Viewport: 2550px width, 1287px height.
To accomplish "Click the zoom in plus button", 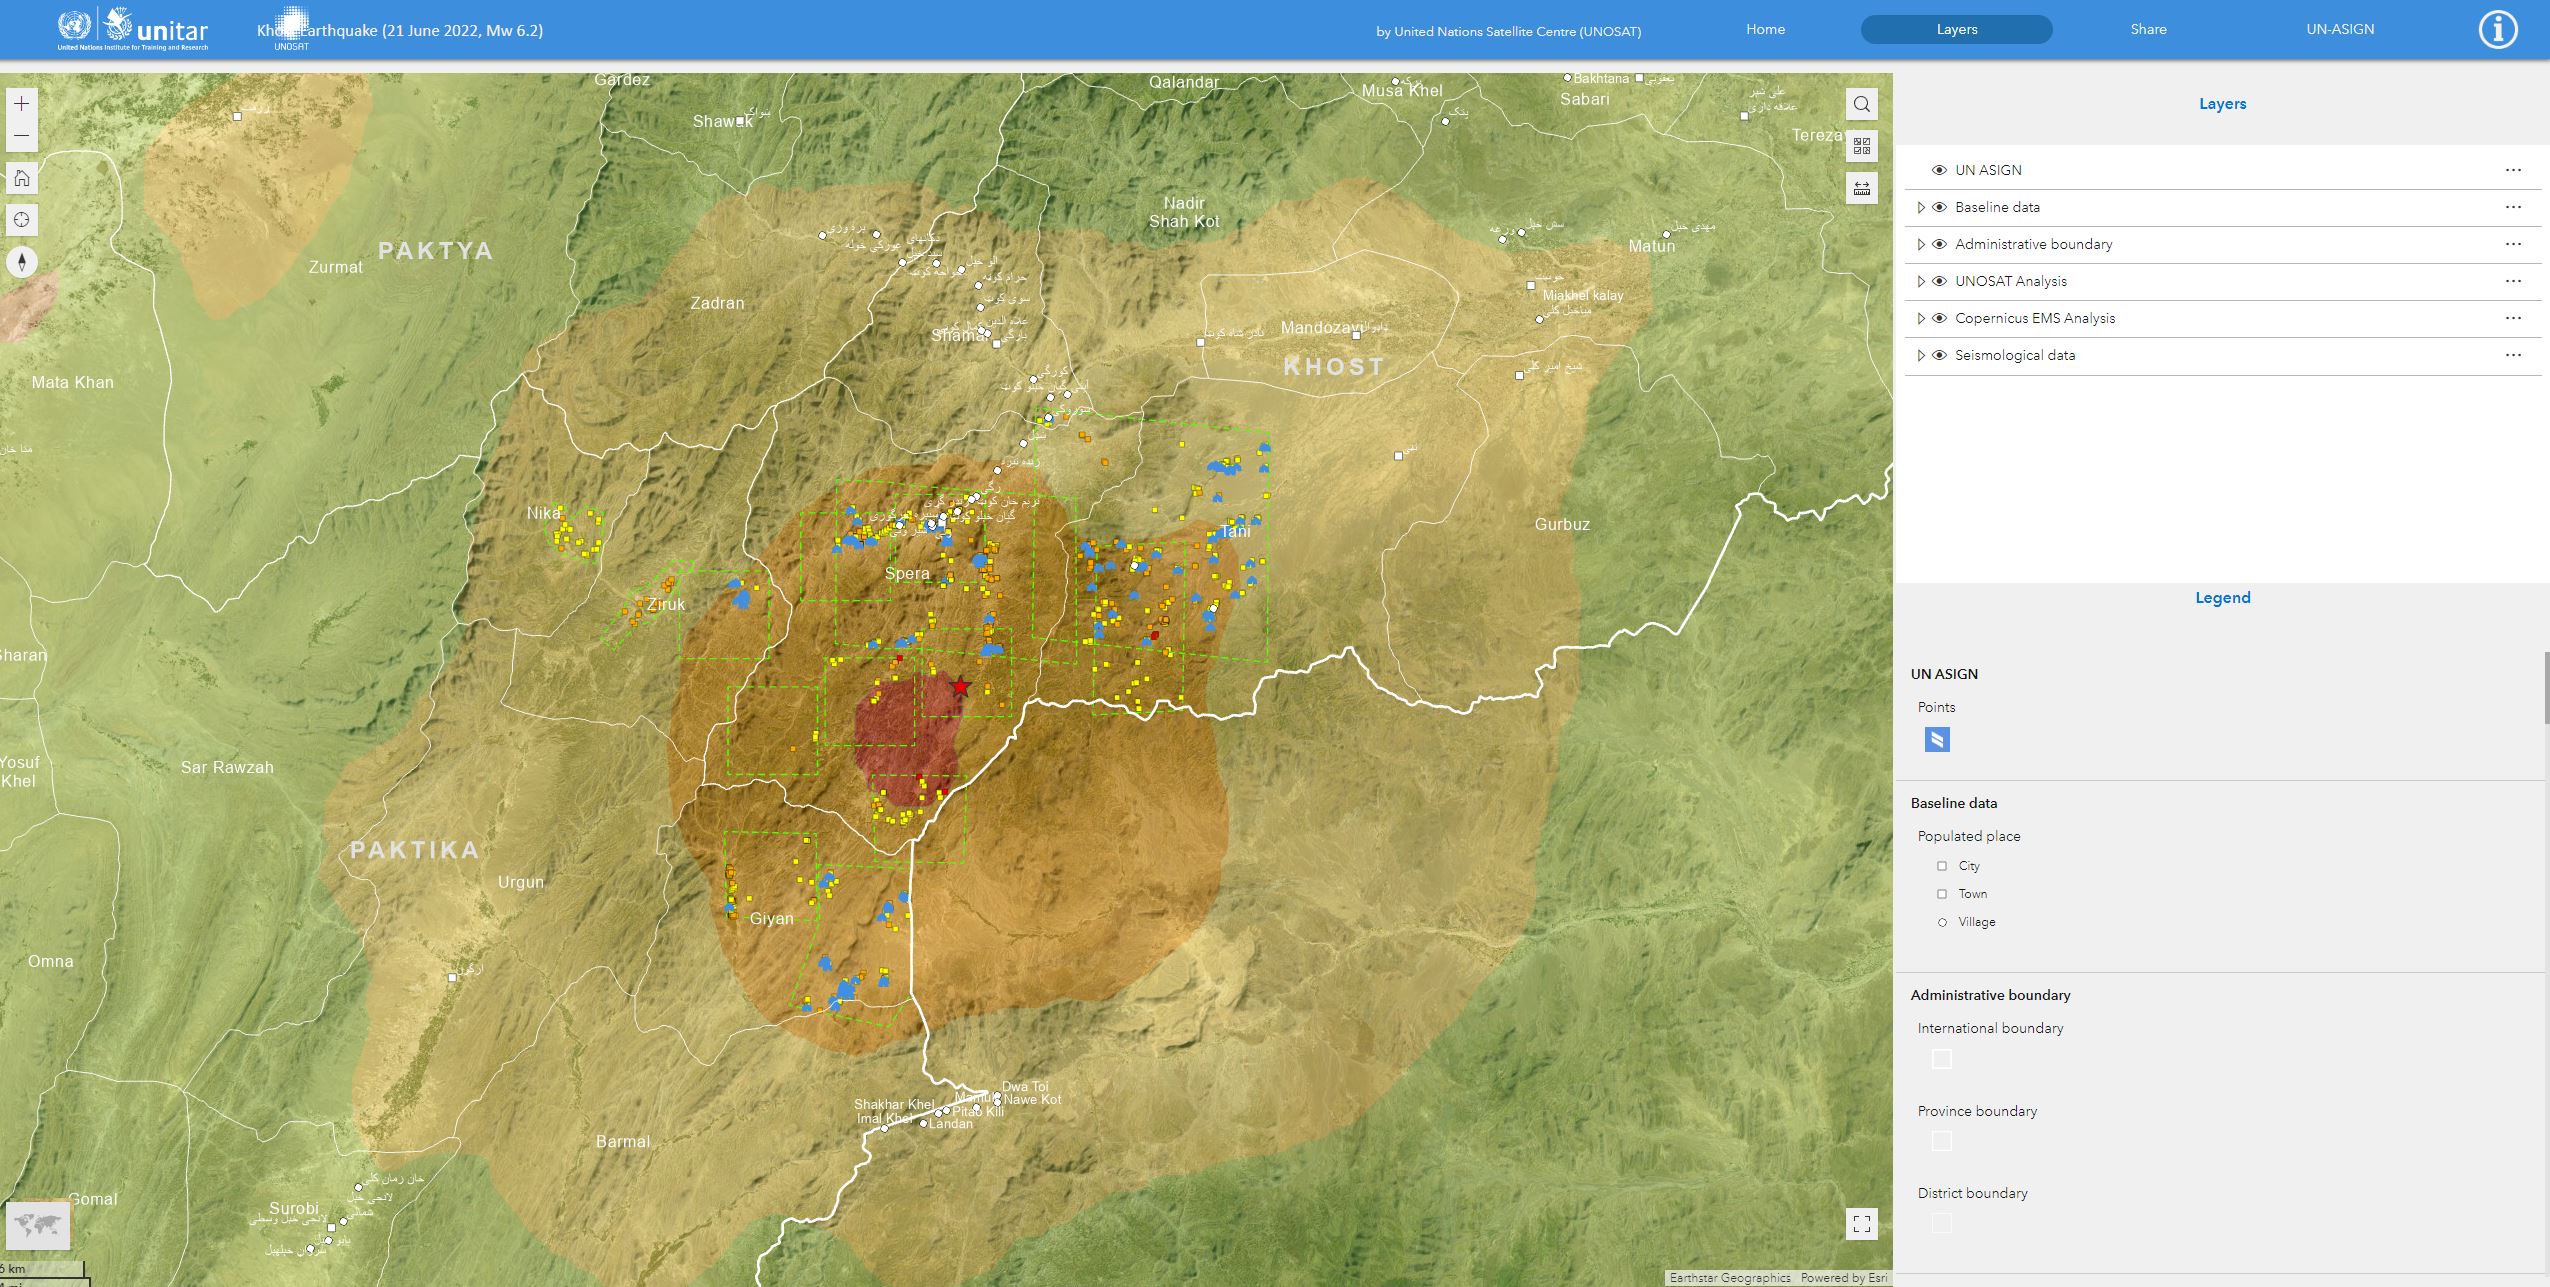I will [21, 104].
